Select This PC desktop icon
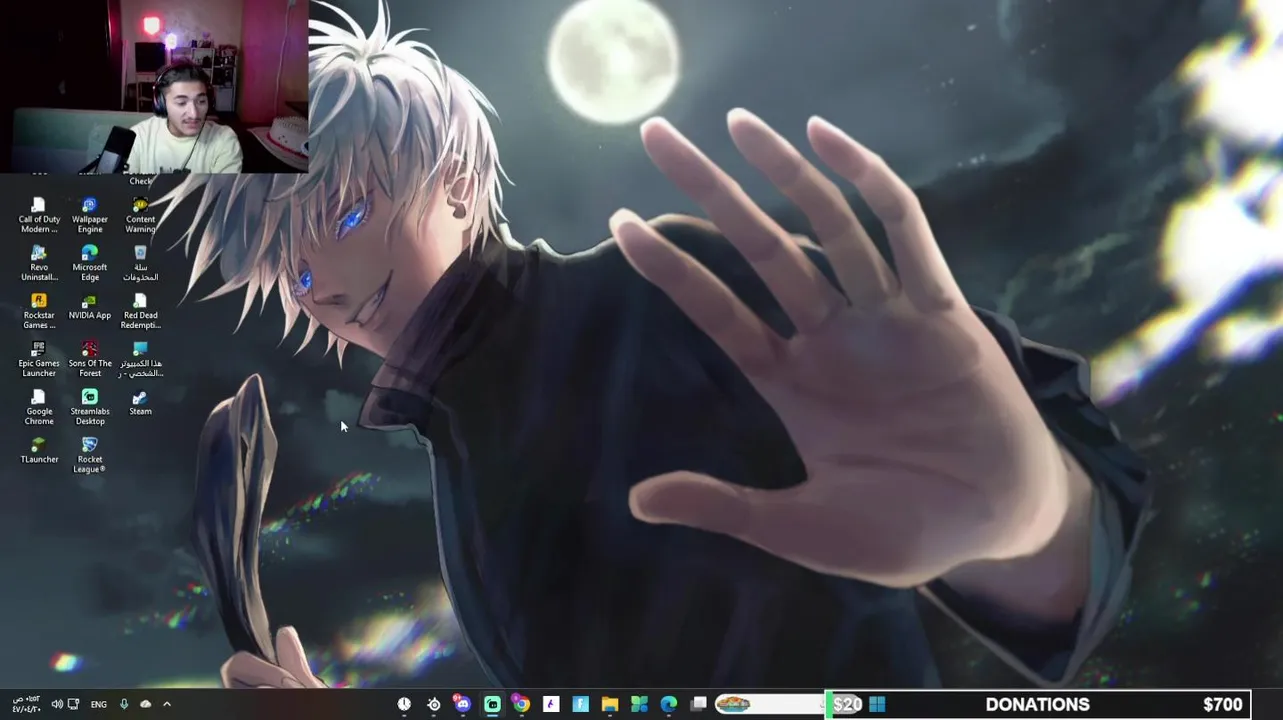Screen dimensions: 1283x720 (x=140, y=359)
